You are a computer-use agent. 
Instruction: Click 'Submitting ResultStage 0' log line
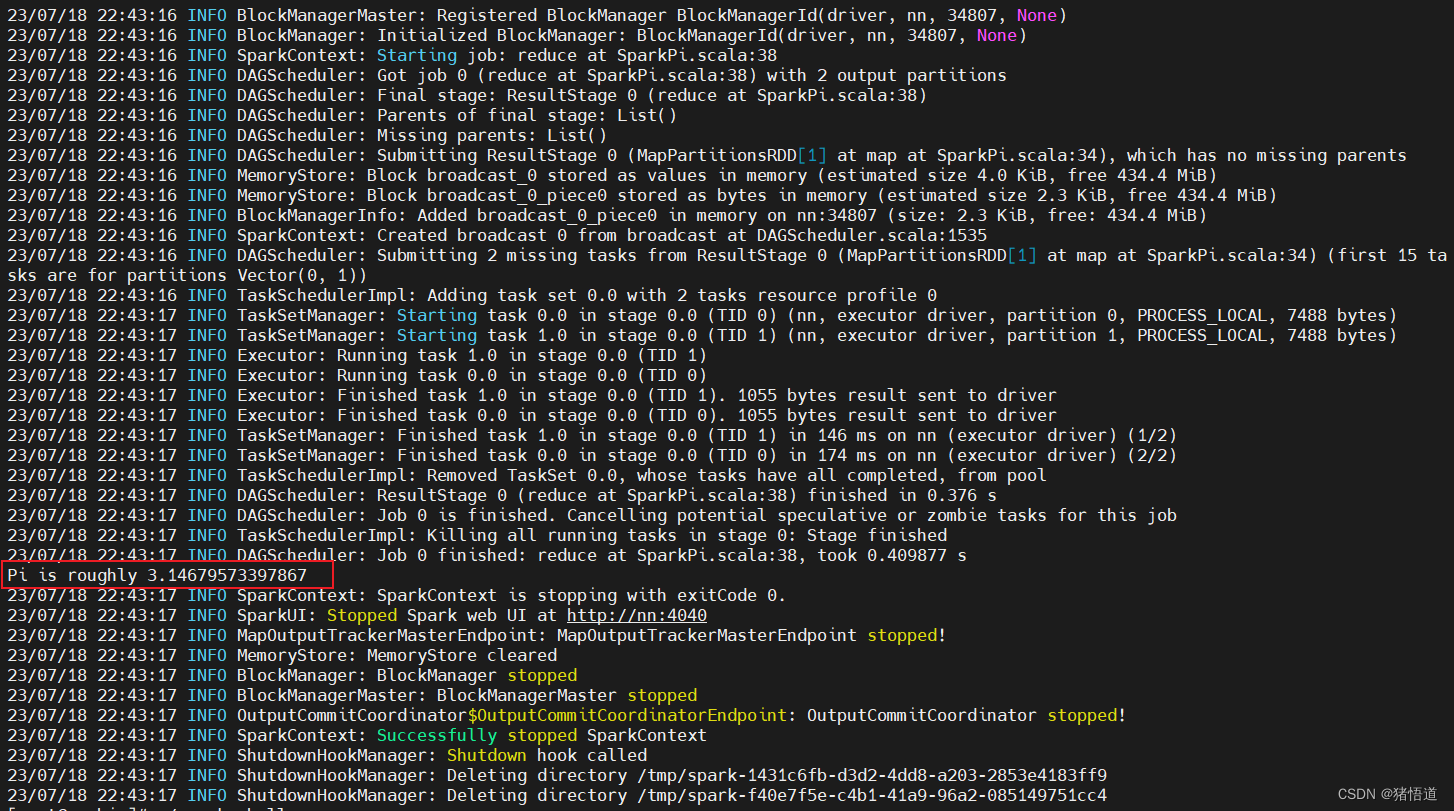[707, 155]
